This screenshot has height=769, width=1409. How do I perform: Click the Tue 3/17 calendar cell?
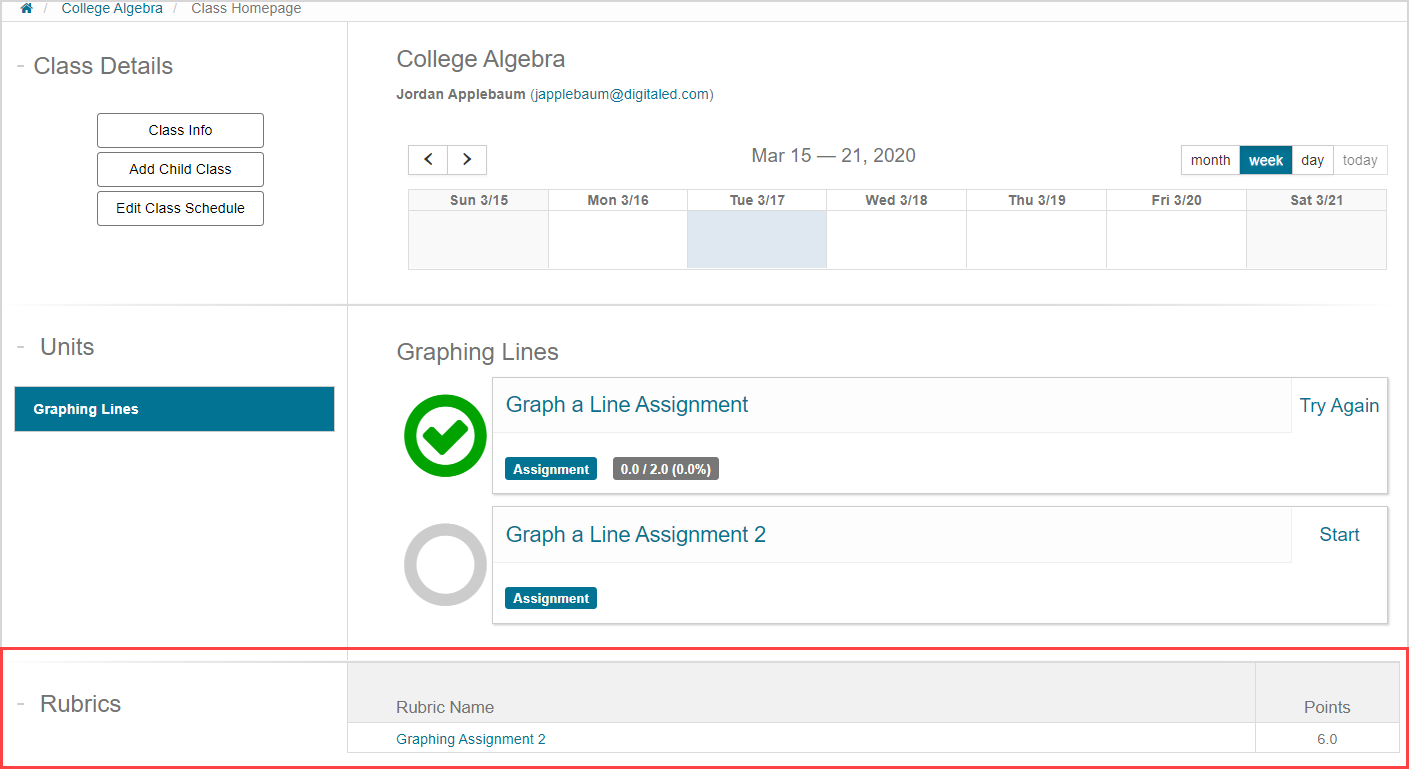coord(757,239)
